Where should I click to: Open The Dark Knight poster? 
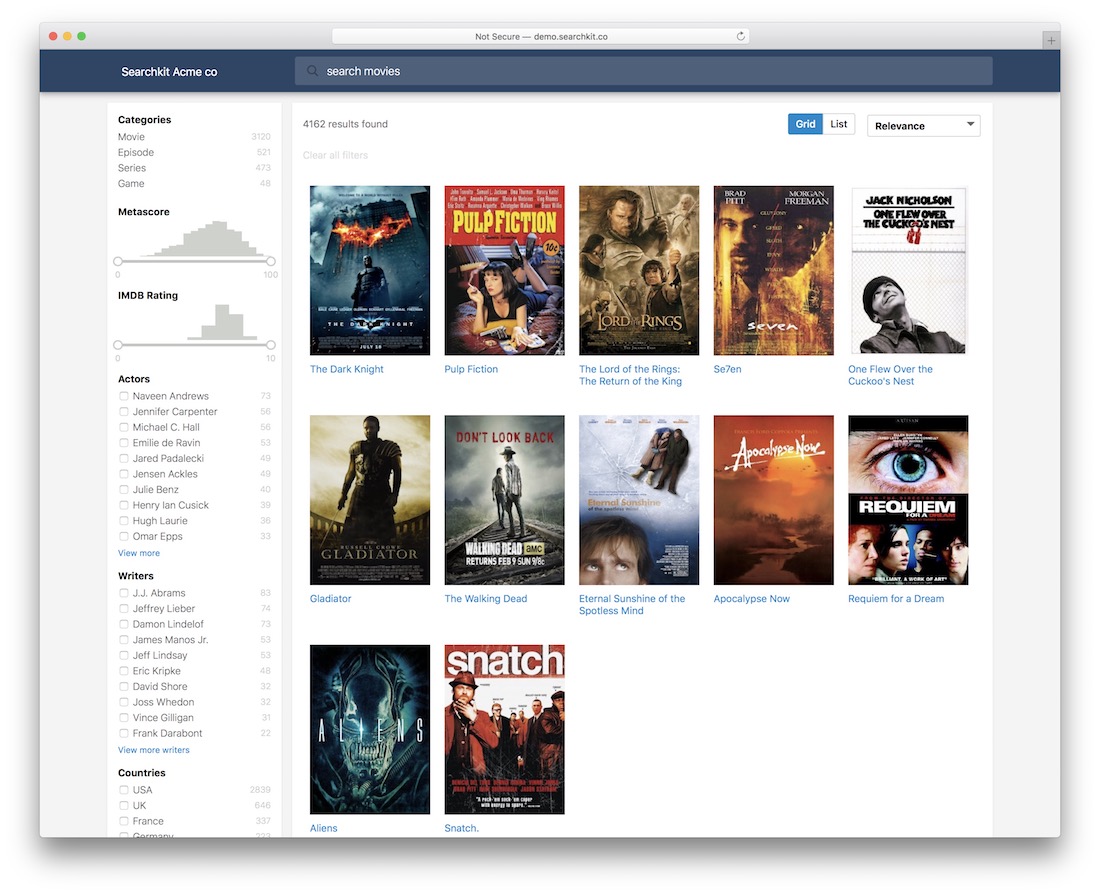tap(370, 270)
